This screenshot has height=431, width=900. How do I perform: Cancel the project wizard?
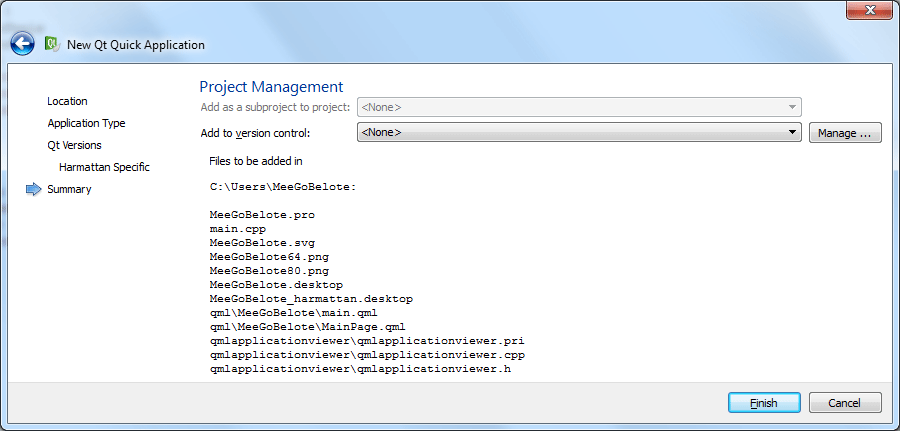point(845,403)
